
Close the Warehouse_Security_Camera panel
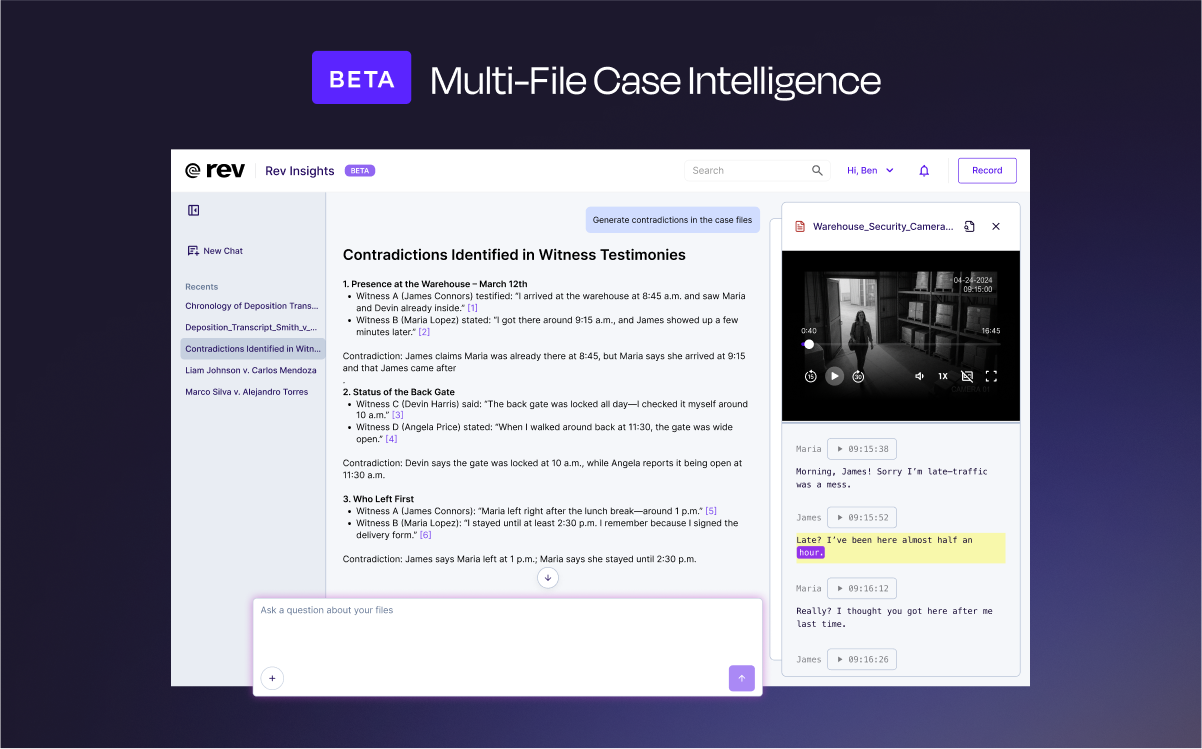pos(996,227)
